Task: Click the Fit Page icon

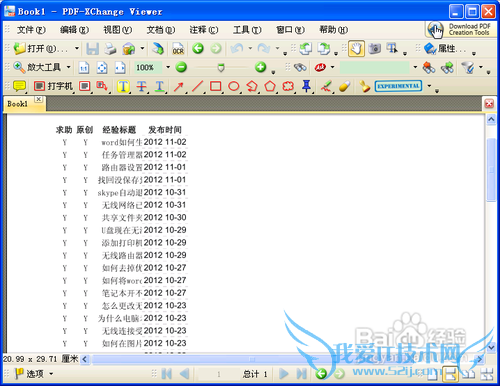Action: pyautogui.click(x=102, y=68)
